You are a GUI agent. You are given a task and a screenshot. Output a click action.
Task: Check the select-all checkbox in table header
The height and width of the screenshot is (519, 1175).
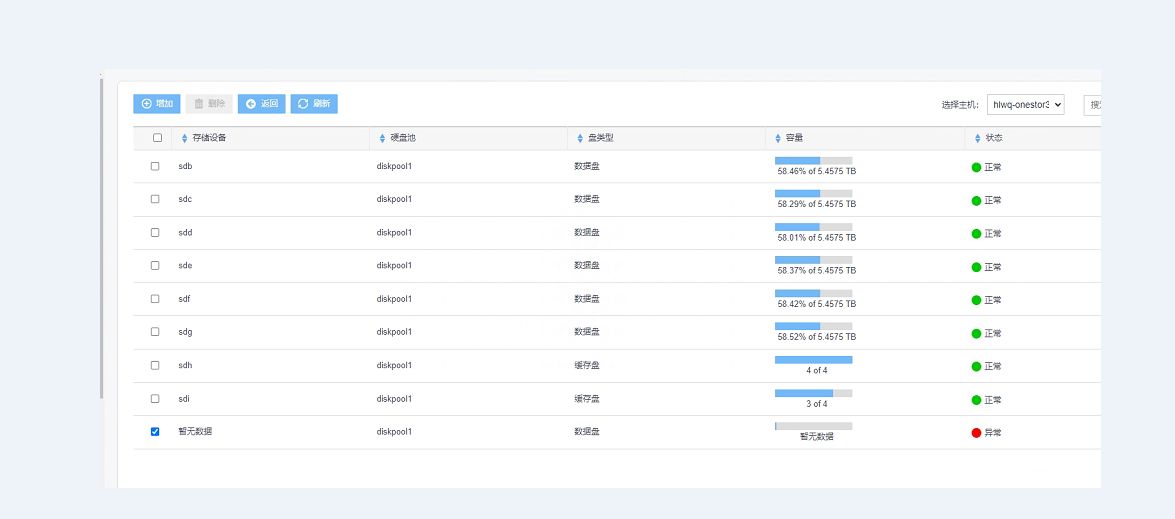point(157,138)
